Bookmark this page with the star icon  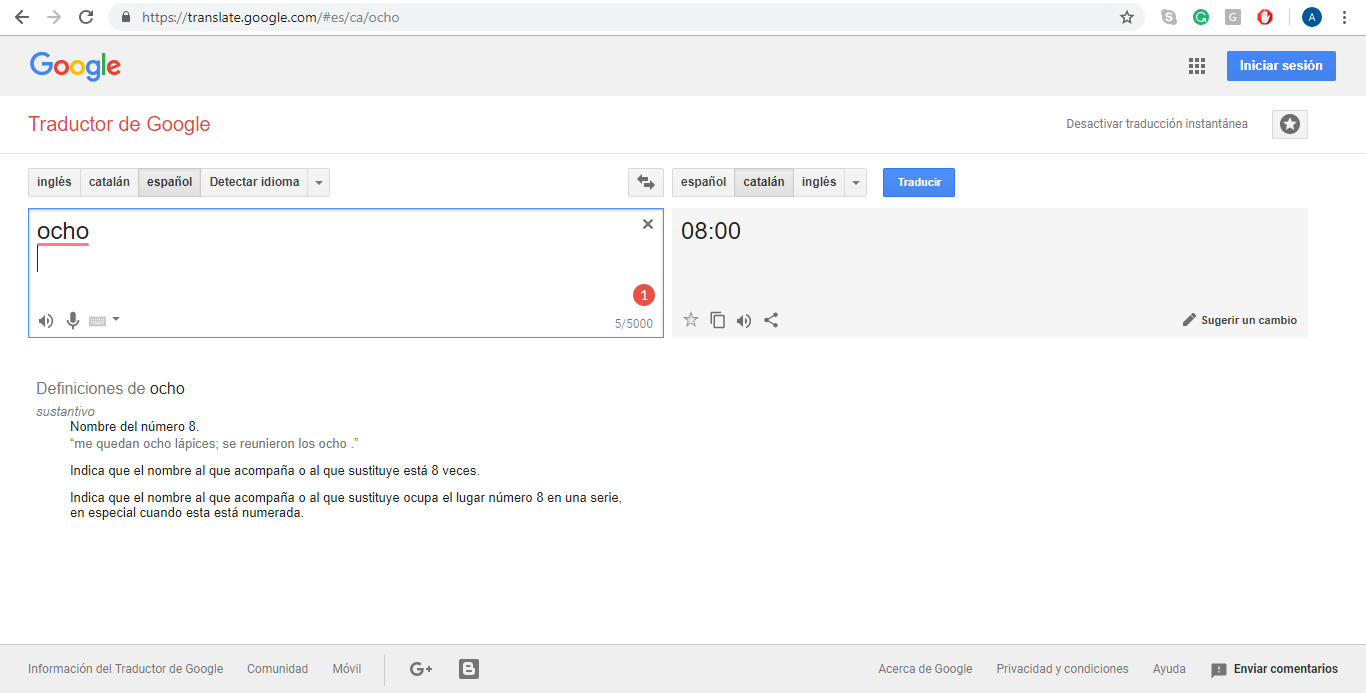[x=1127, y=17]
